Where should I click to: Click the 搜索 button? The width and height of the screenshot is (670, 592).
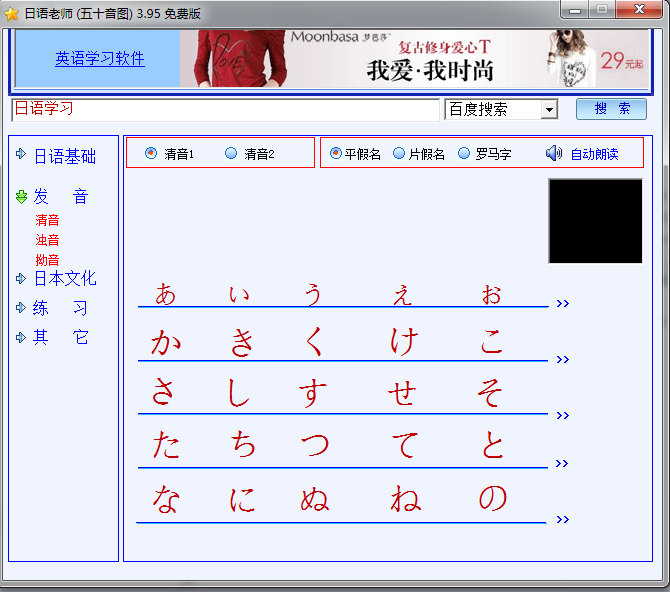[611, 109]
